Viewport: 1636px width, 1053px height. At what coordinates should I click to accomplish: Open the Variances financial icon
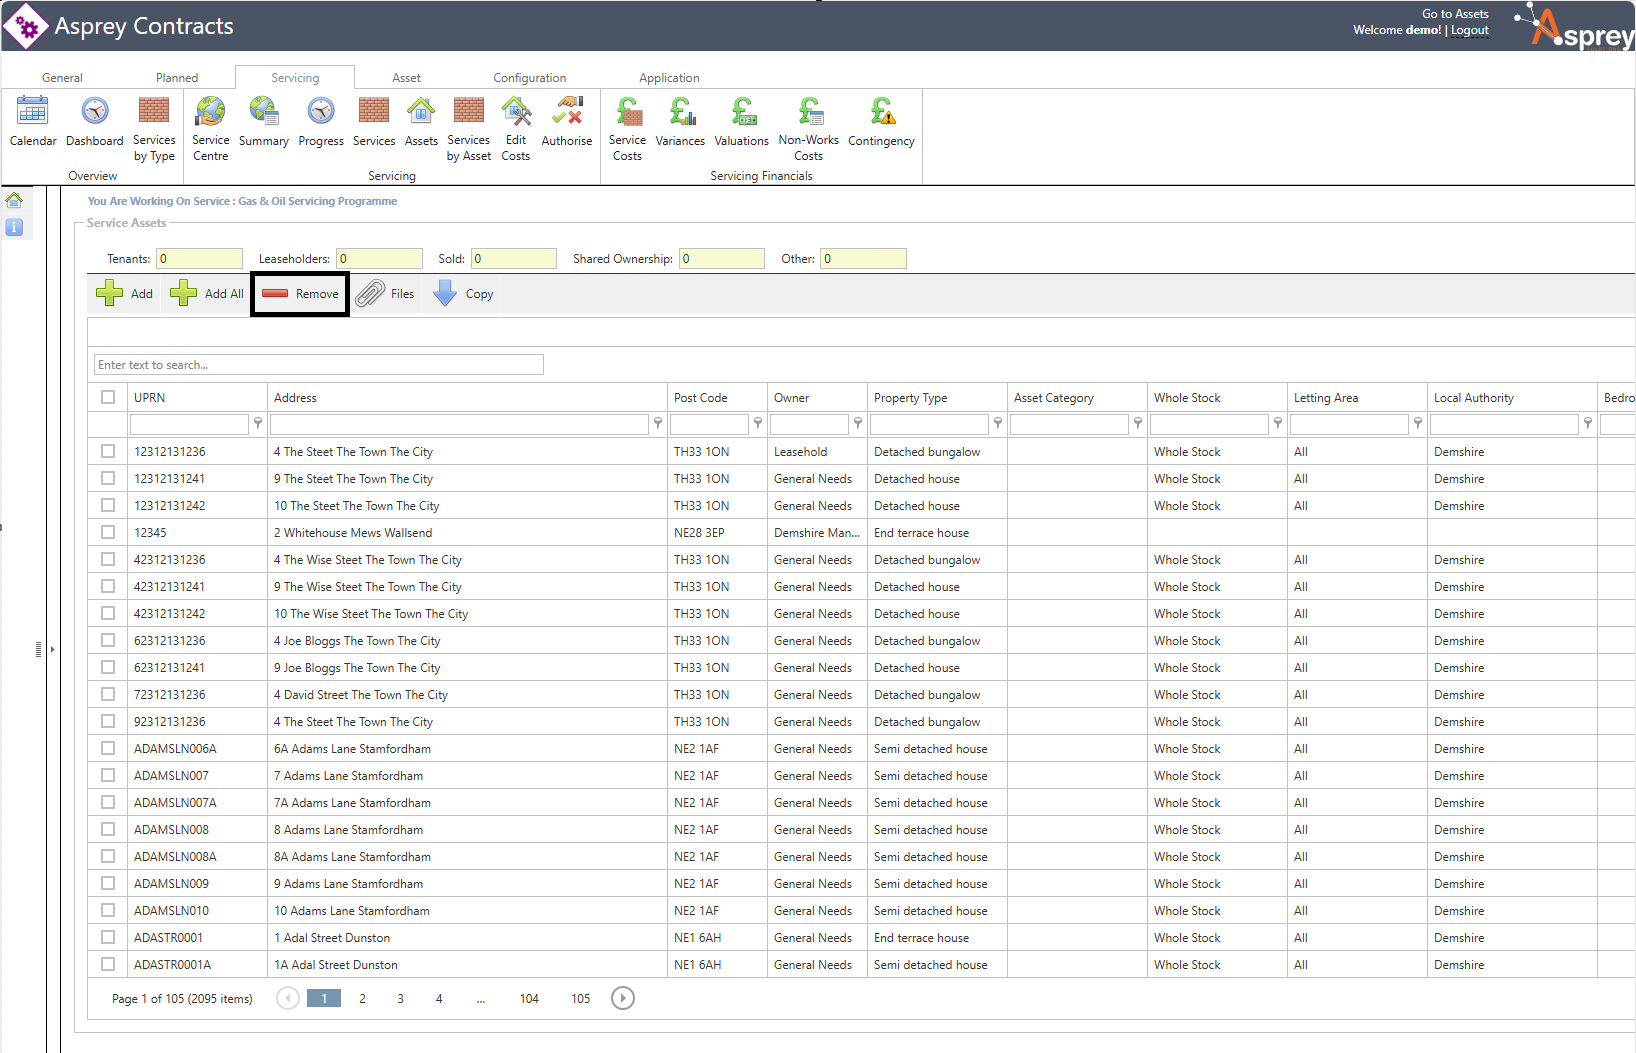point(680,112)
